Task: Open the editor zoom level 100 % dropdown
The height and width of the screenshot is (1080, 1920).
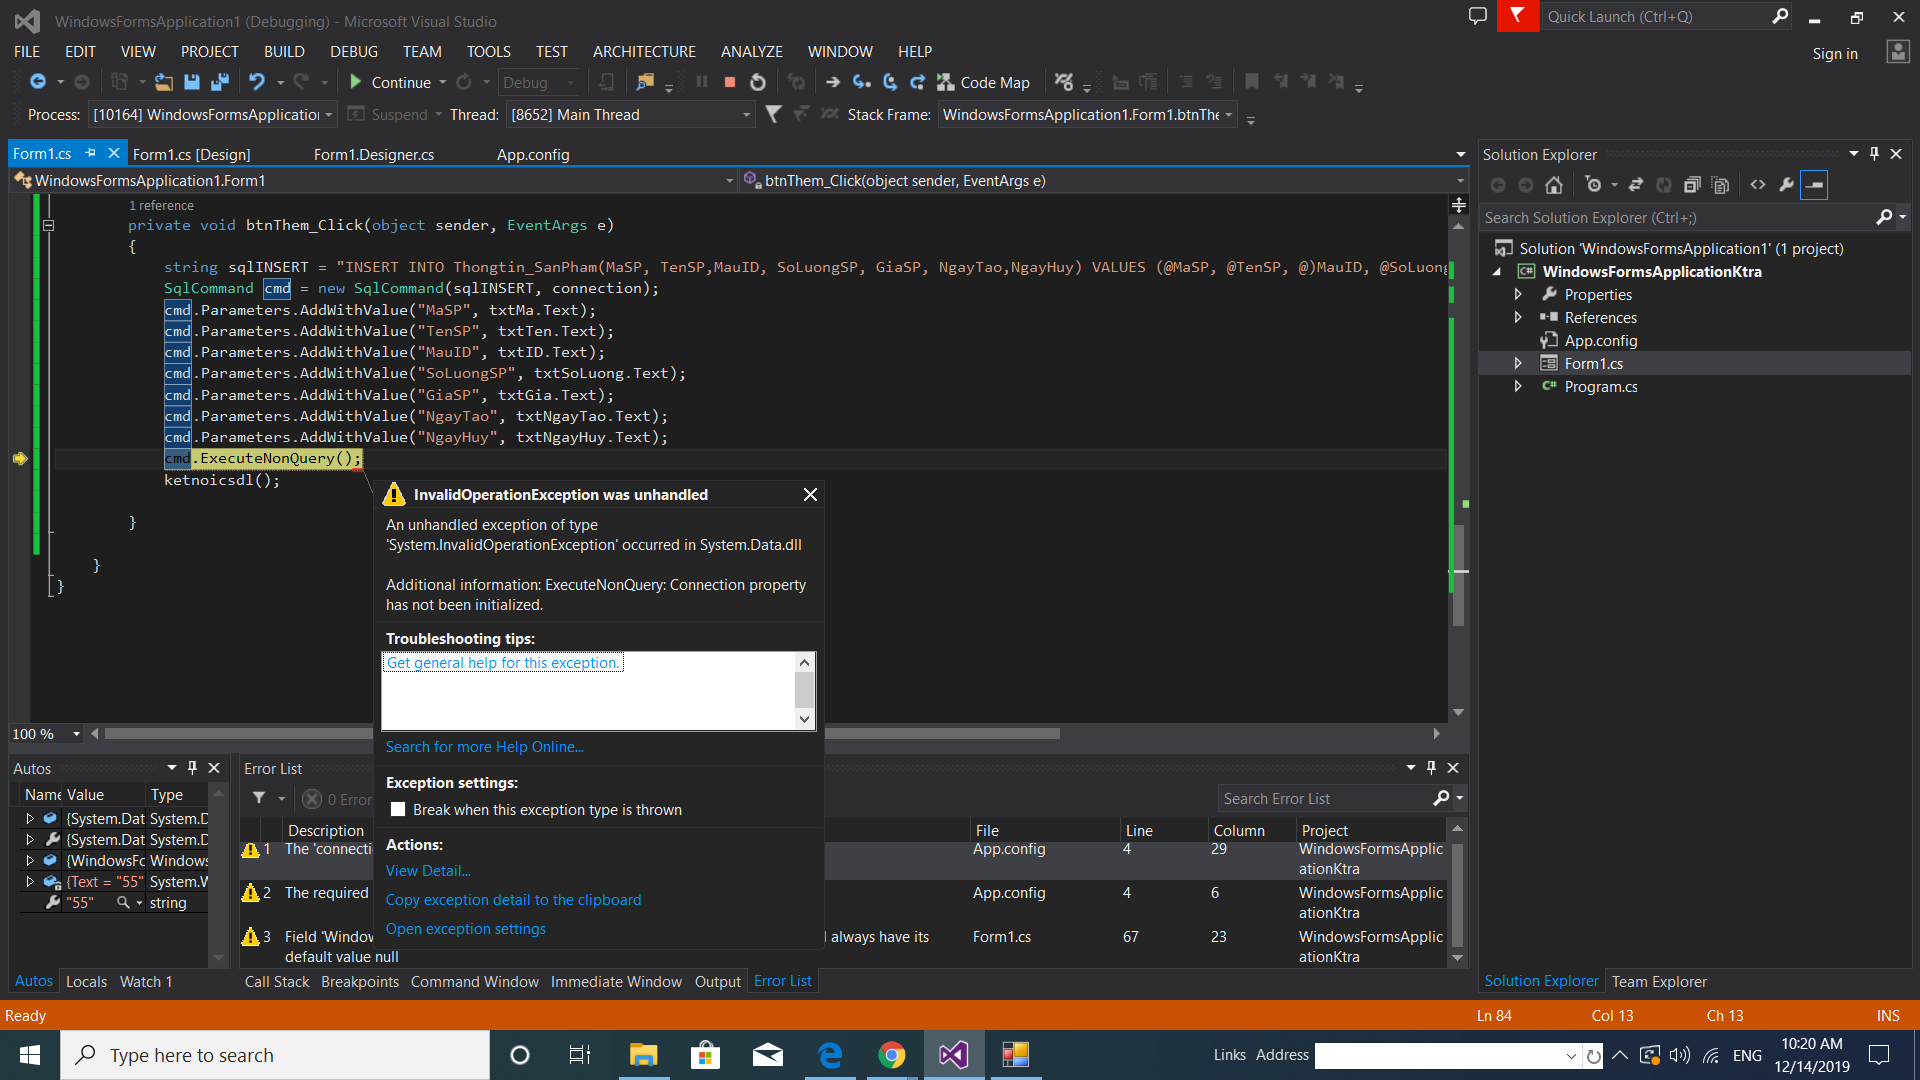Action: [x=76, y=734]
